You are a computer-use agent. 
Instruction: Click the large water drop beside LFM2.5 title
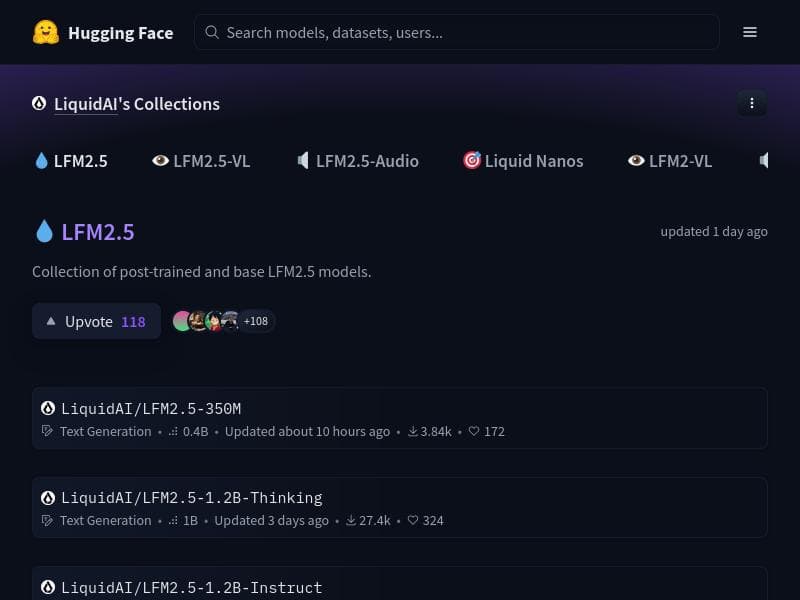(x=44, y=231)
